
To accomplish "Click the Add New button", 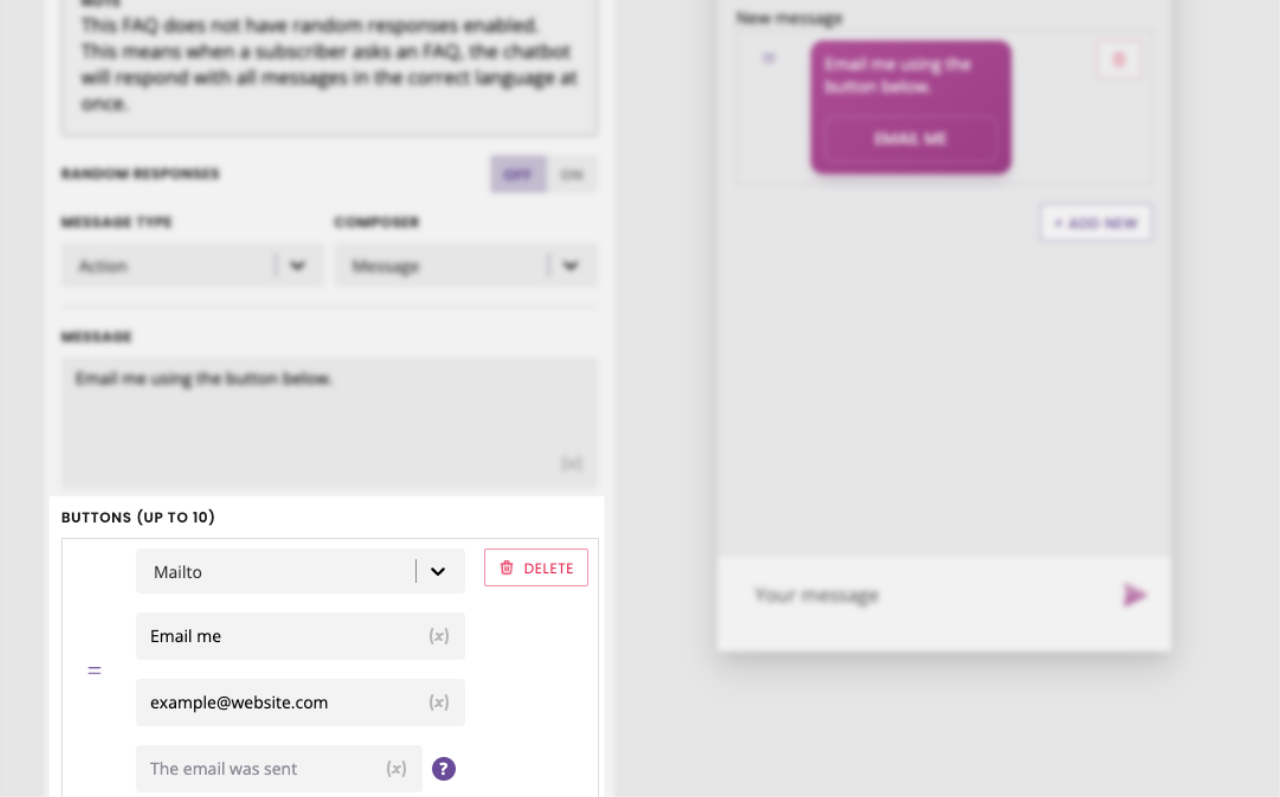I will (x=1096, y=223).
